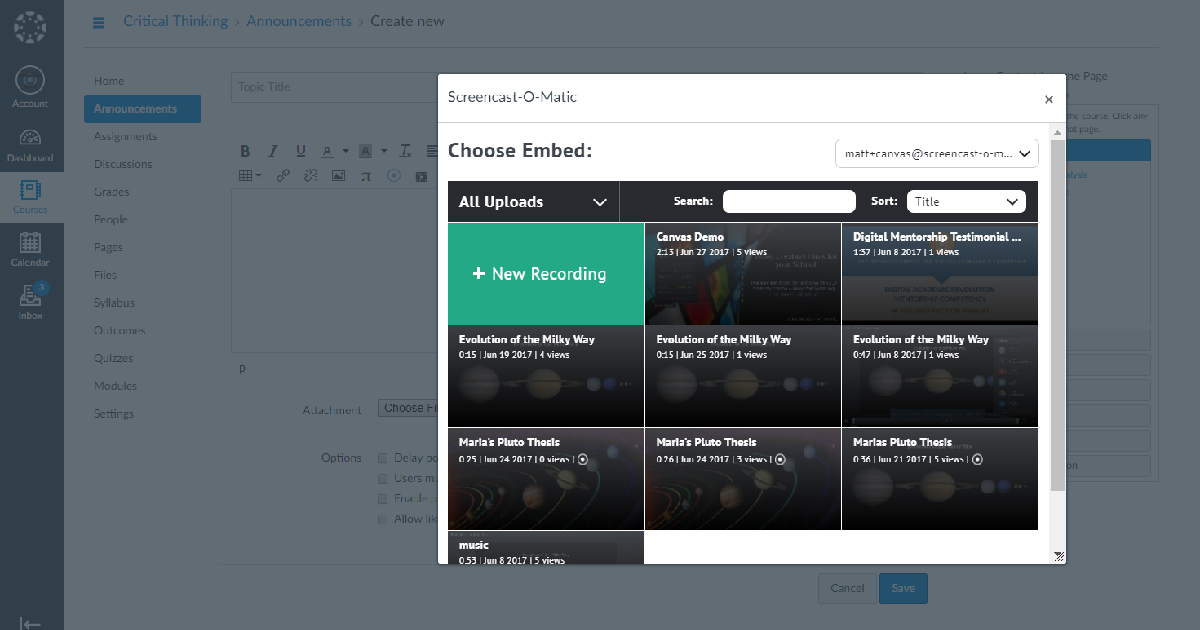Click the Search field in Screencast dialog
This screenshot has width=1200, height=630.
pos(789,201)
